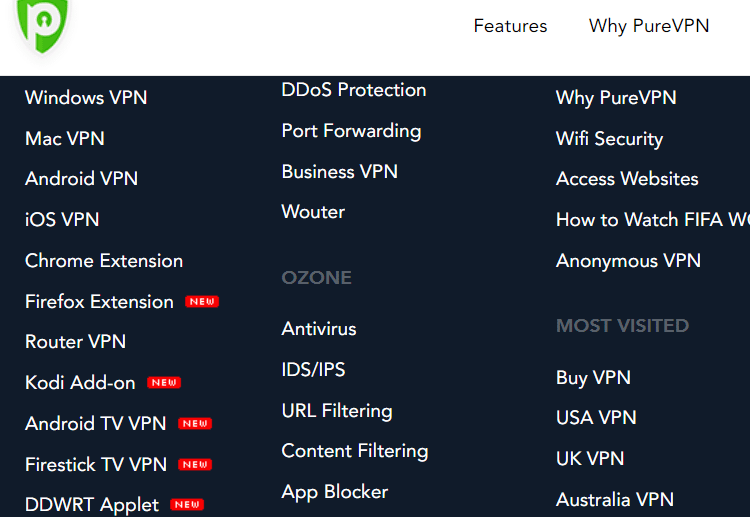Go to Mac VPN page
The width and height of the screenshot is (750, 517).
tap(65, 139)
